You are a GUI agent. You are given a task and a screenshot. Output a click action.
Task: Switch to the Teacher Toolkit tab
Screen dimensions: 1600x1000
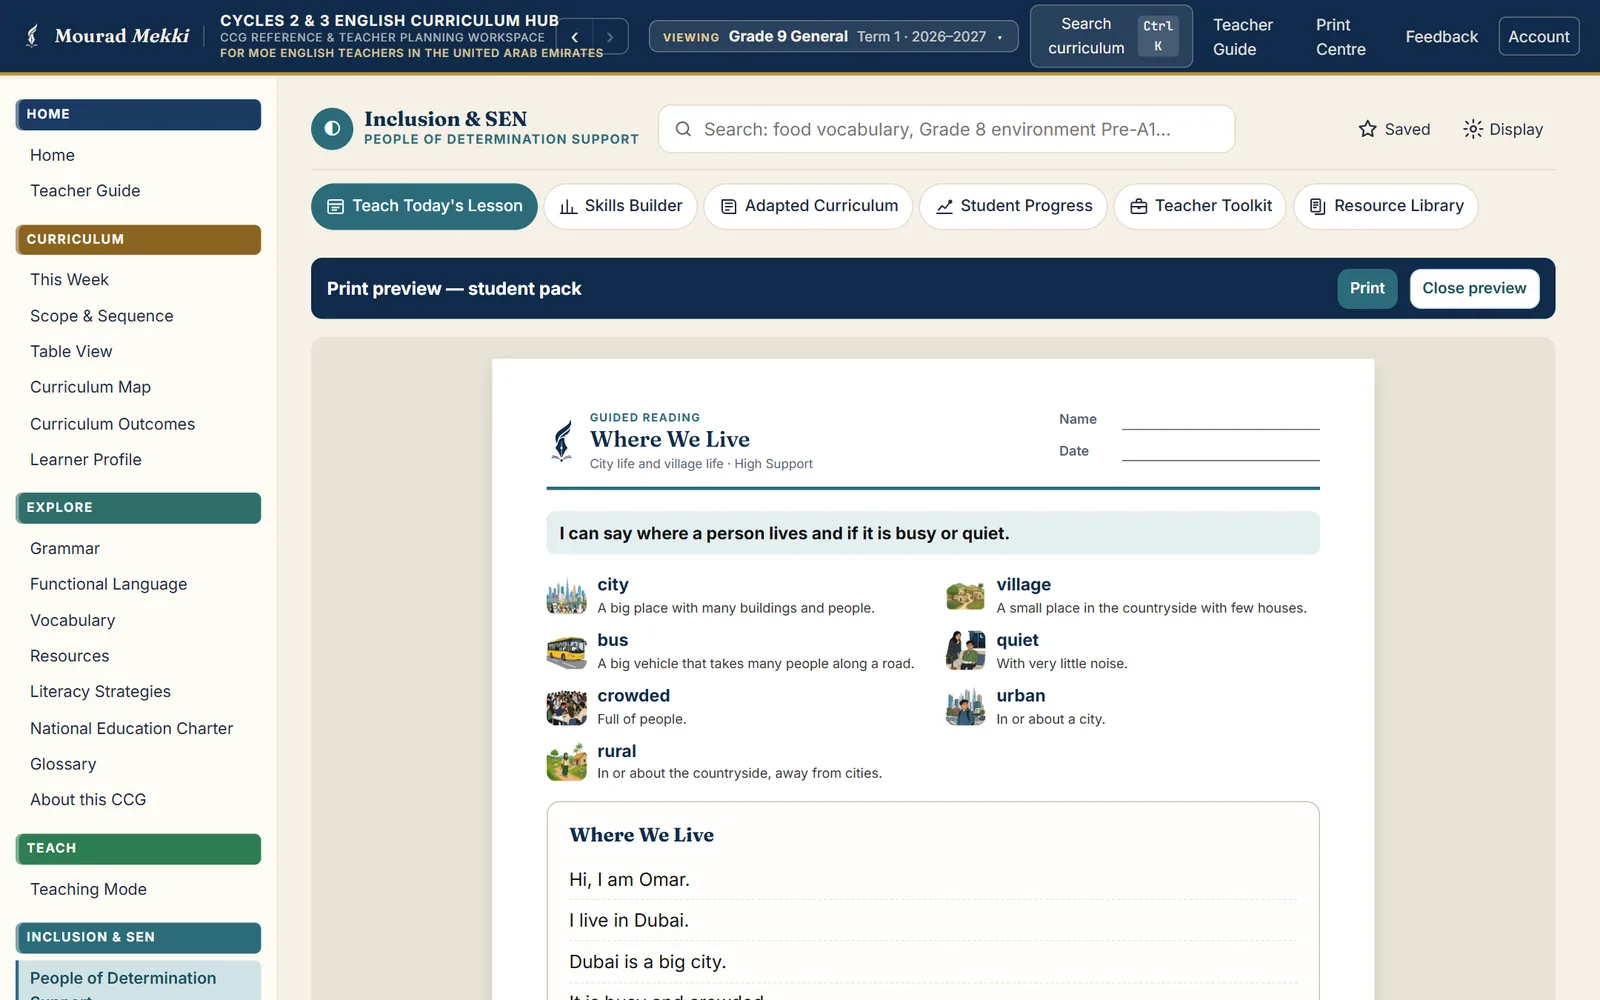point(1200,206)
